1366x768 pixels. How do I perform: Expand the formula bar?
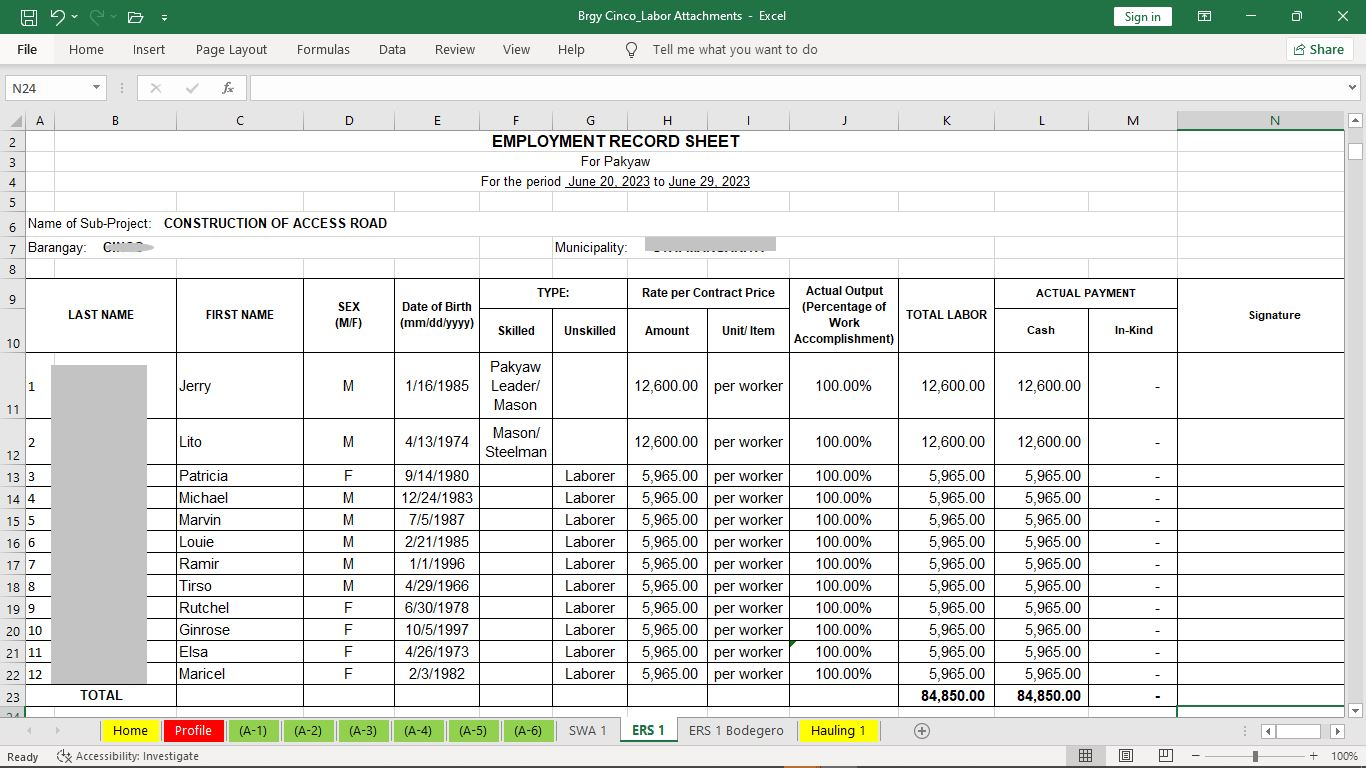[1353, 88]
